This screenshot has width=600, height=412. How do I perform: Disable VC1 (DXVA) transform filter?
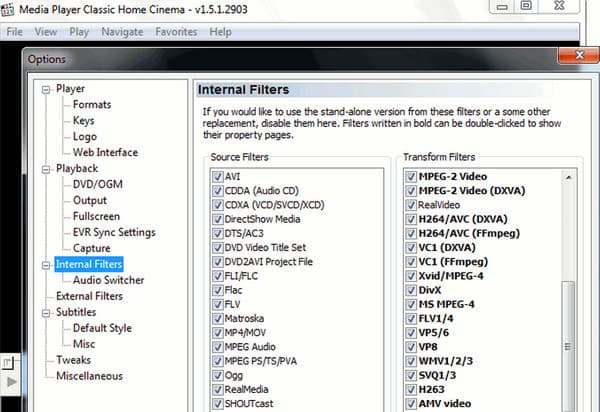pos(411,248)
